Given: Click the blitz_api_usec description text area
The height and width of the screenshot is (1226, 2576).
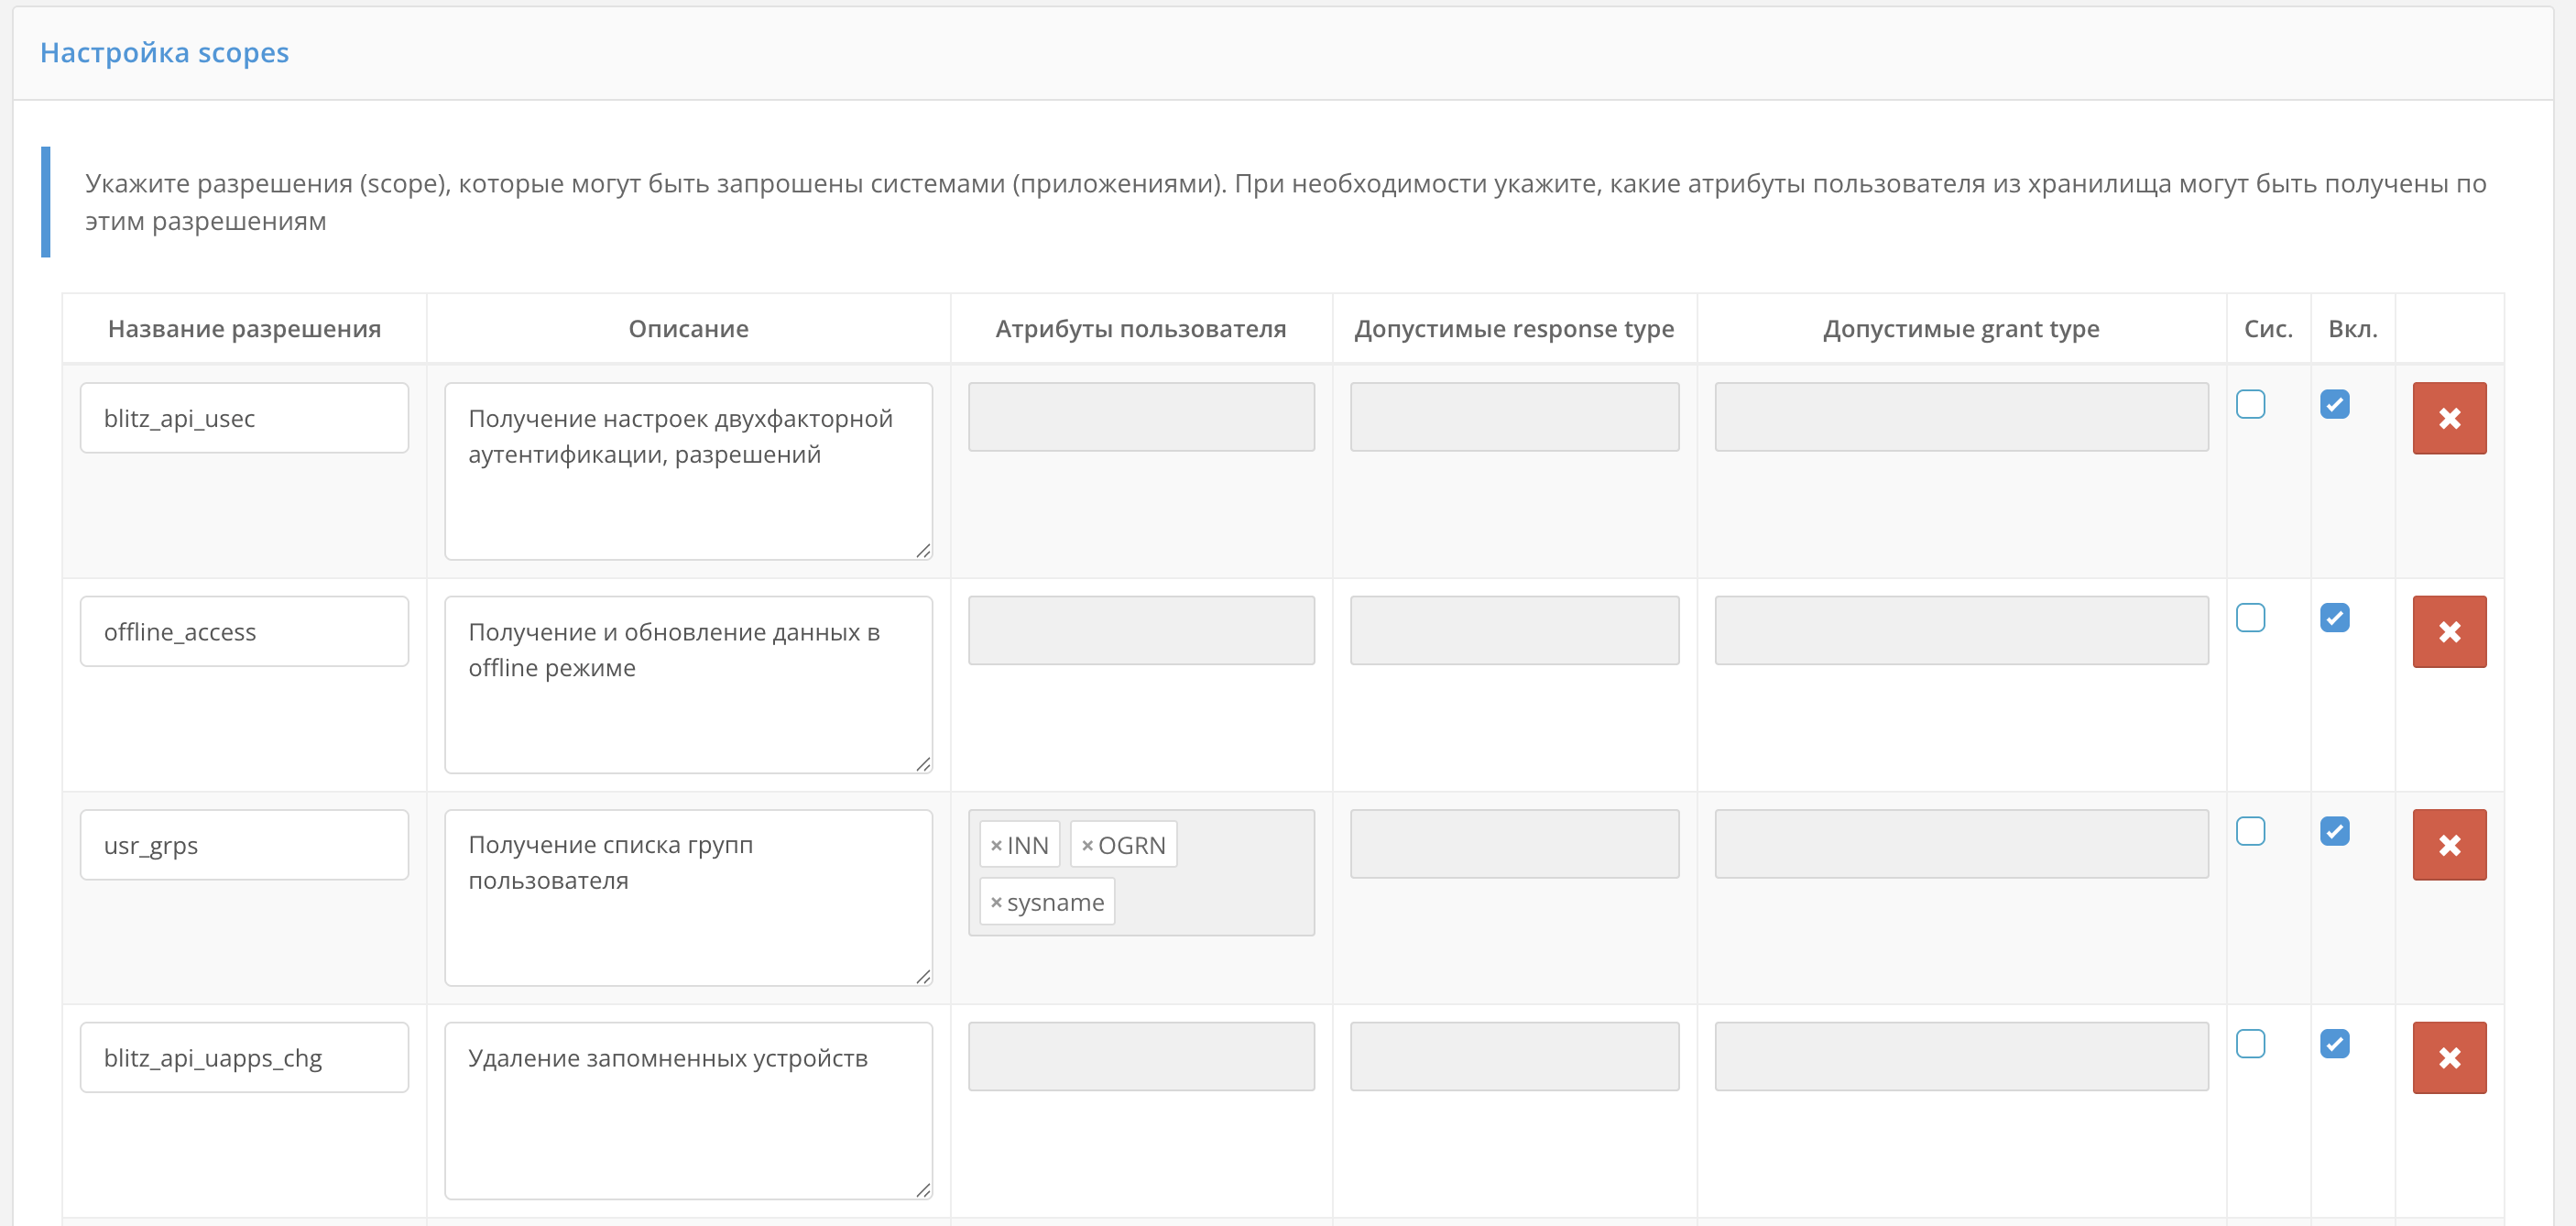Looking at the screenshot, I should [x=688, y=471].
